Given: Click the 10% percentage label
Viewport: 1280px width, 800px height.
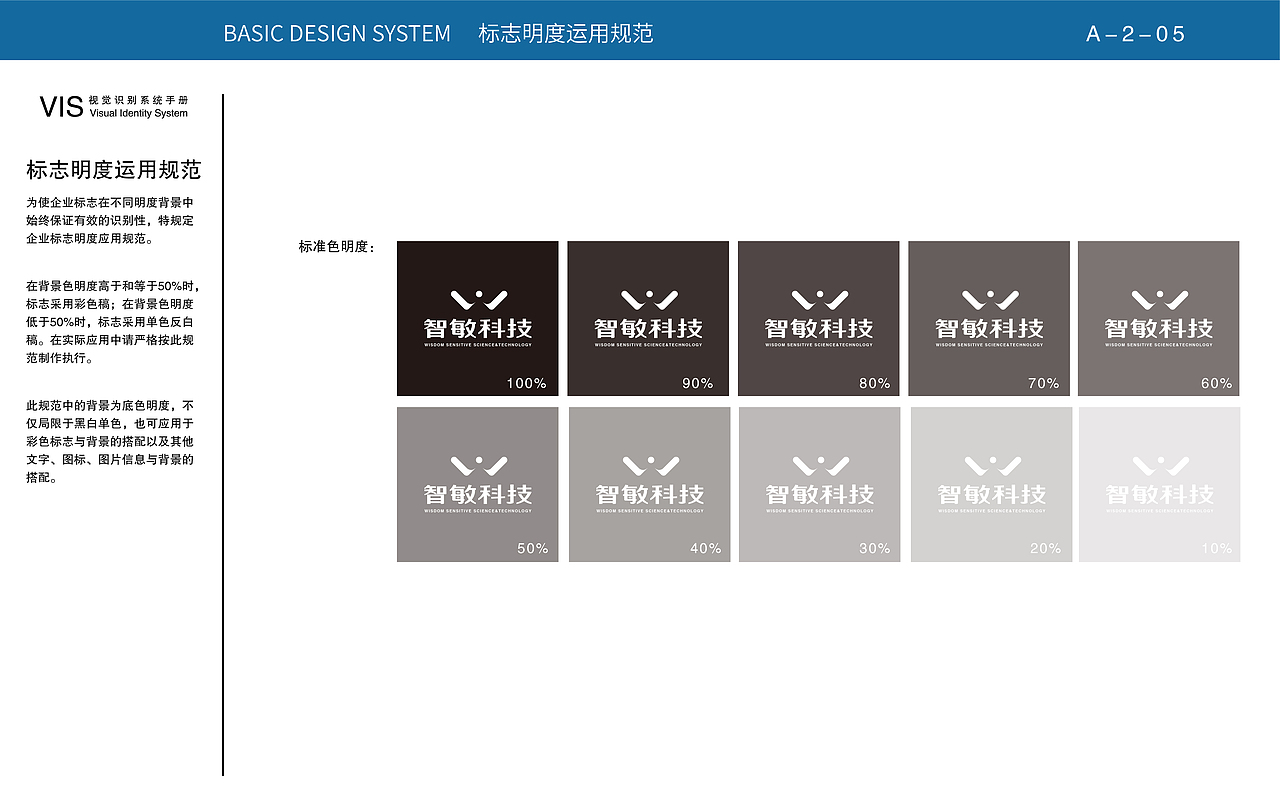Looking at the screenshot, I should click(1217, 548).
